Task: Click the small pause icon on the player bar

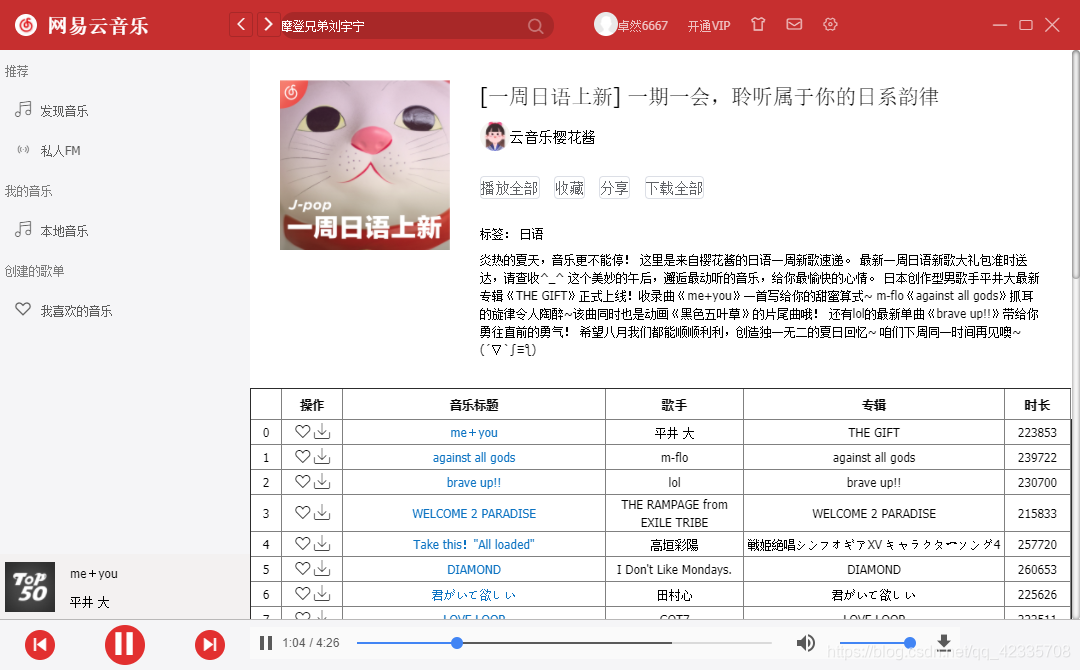Action: pyautogui.click(x=266, y=643)
